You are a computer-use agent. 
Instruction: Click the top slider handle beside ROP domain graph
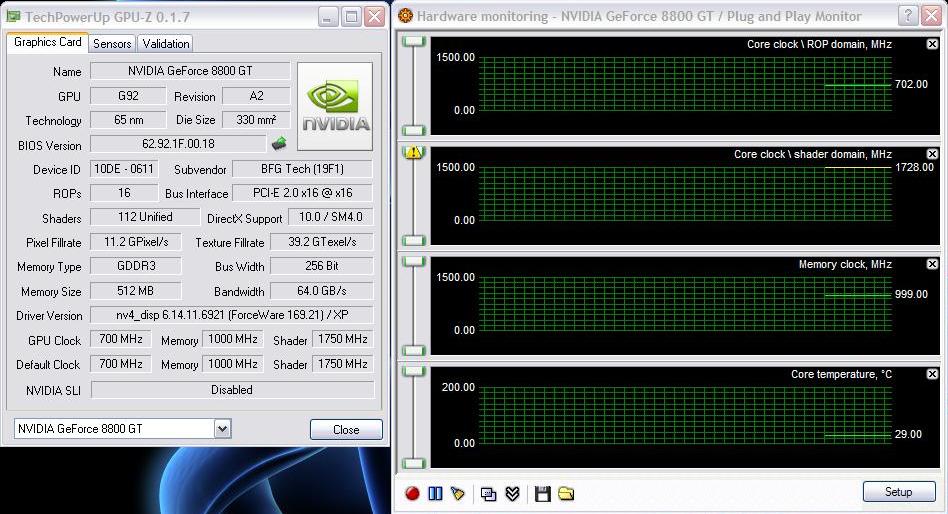(413, 41)
